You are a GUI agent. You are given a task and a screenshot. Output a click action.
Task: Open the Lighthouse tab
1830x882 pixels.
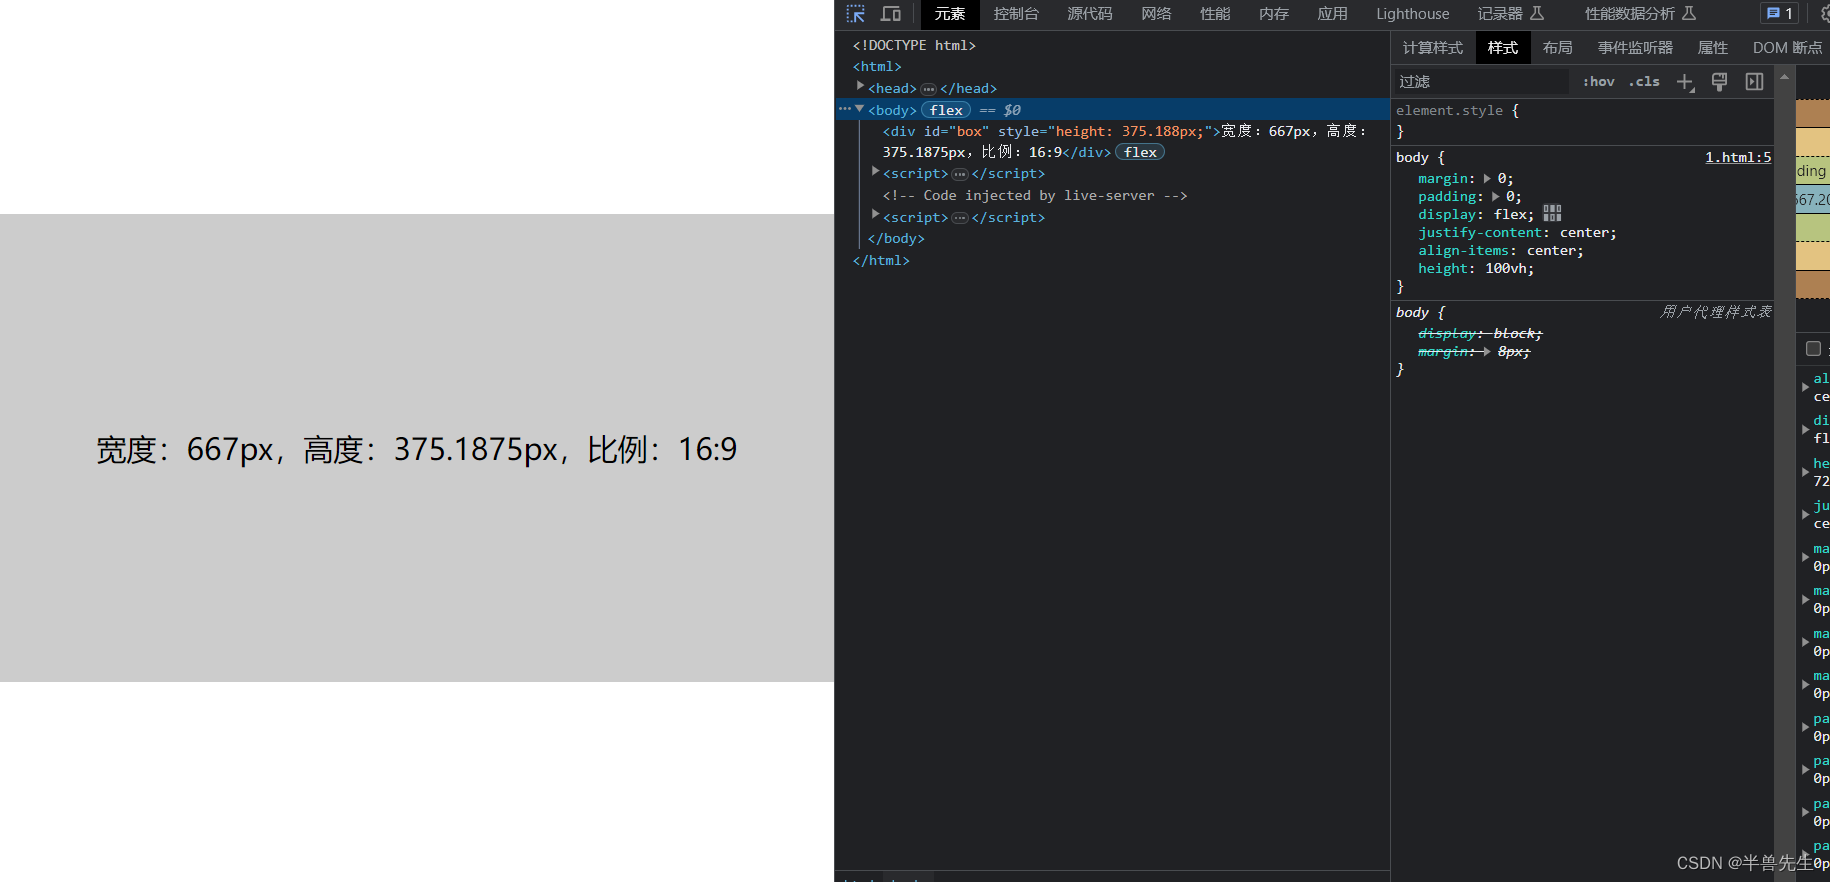pos(1412,14)
